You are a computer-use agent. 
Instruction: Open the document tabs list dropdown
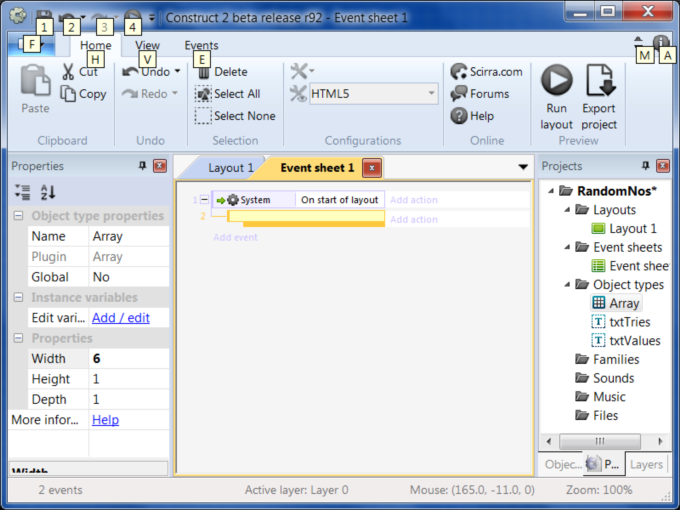click(523, 167)
